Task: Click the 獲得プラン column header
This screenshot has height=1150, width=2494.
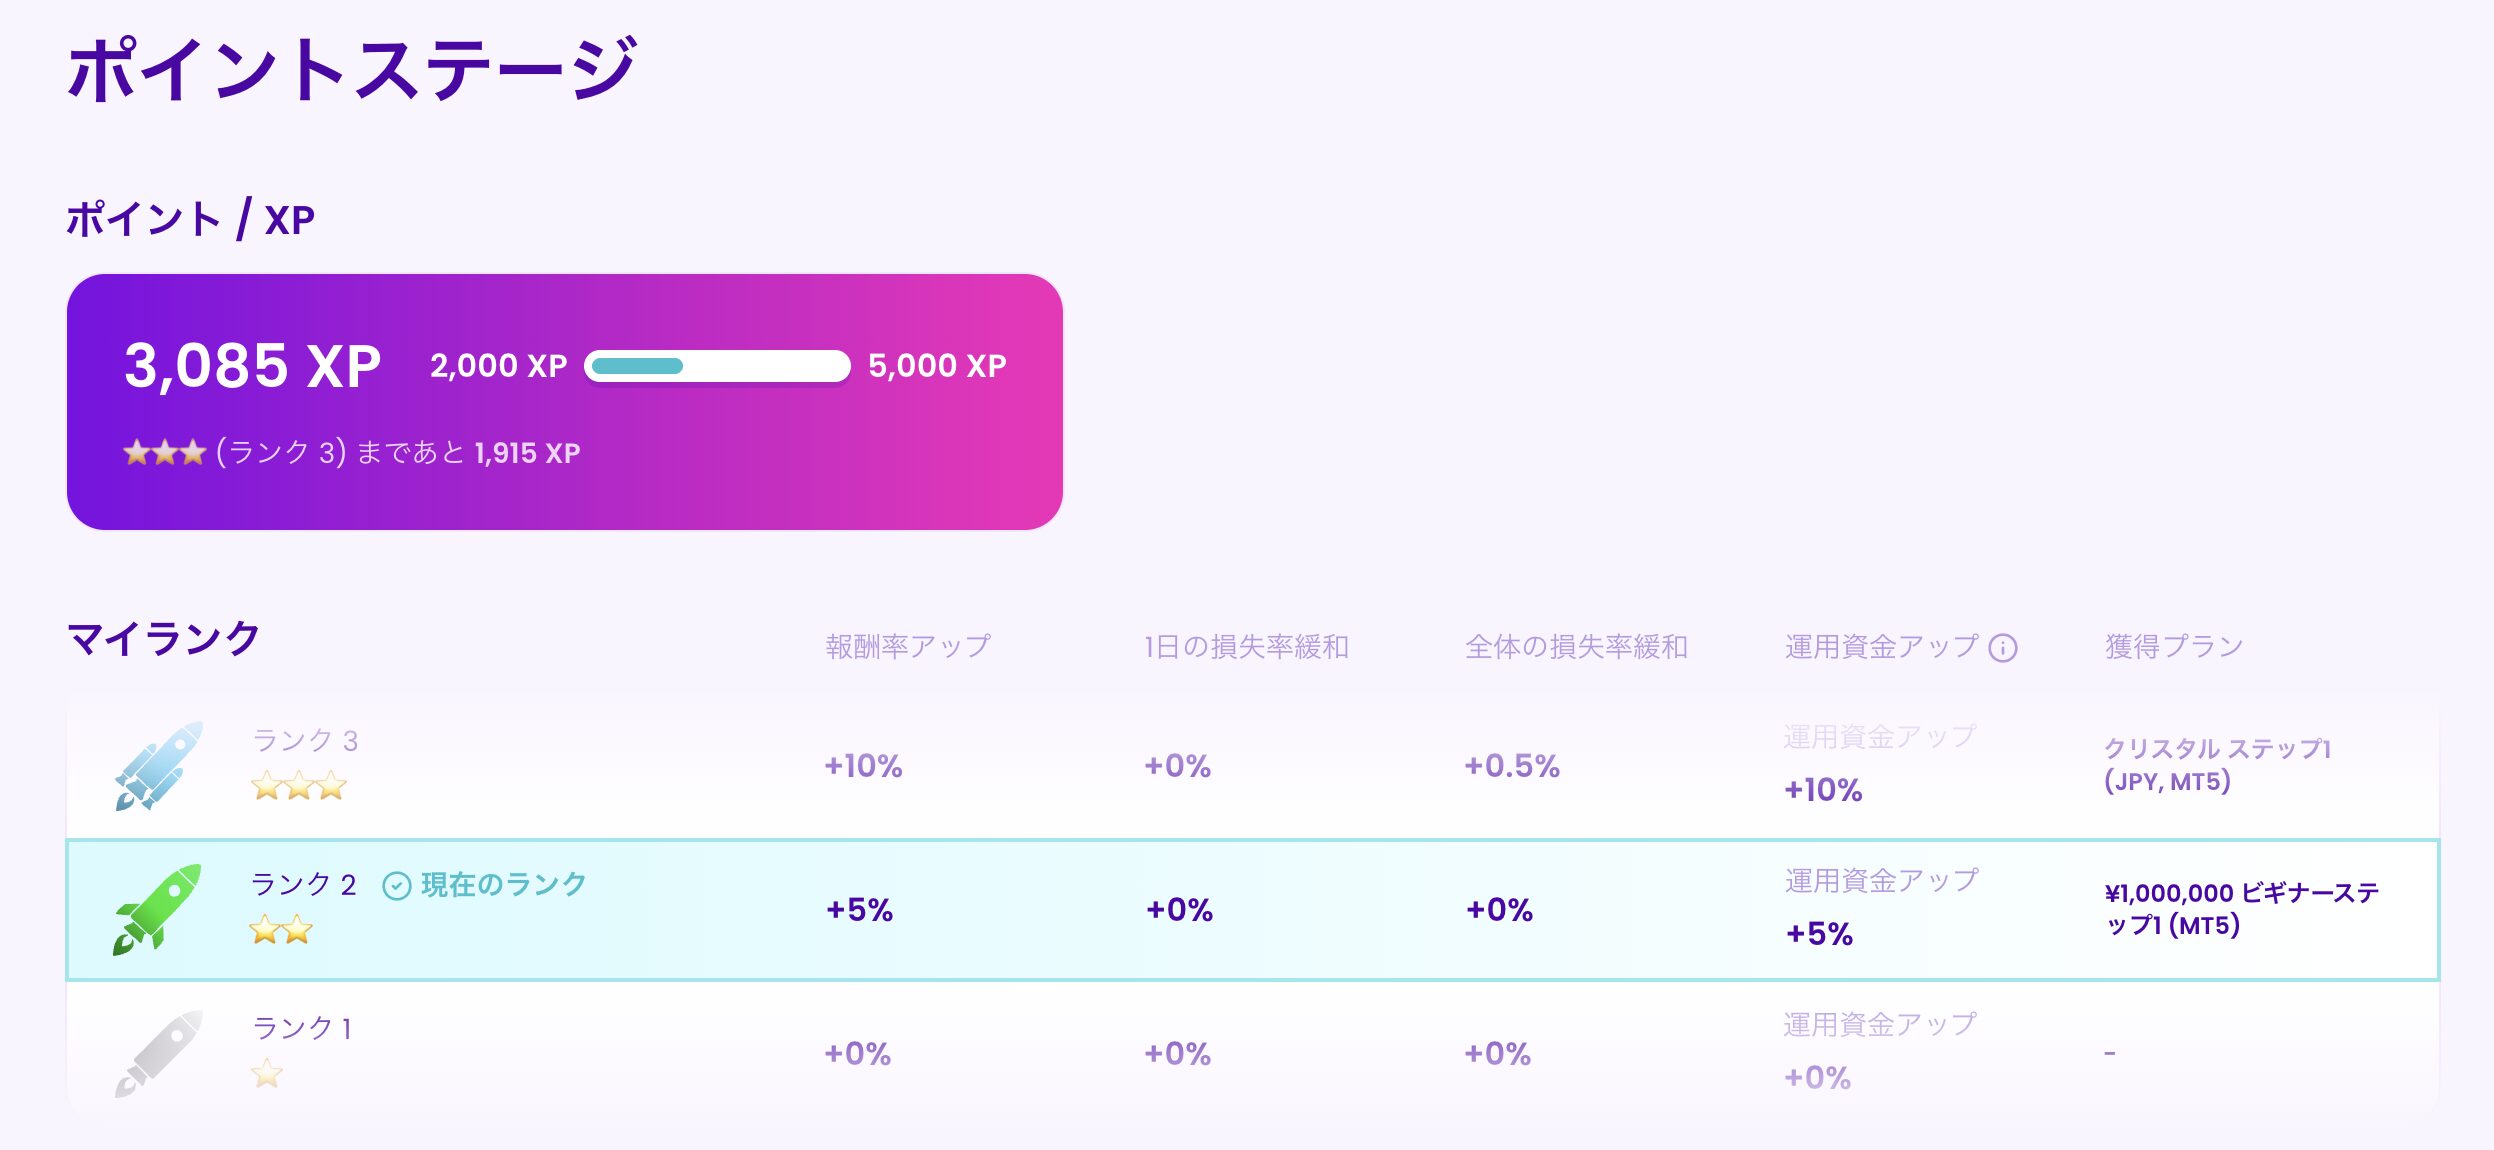Action: click(x=2174, y=647)
